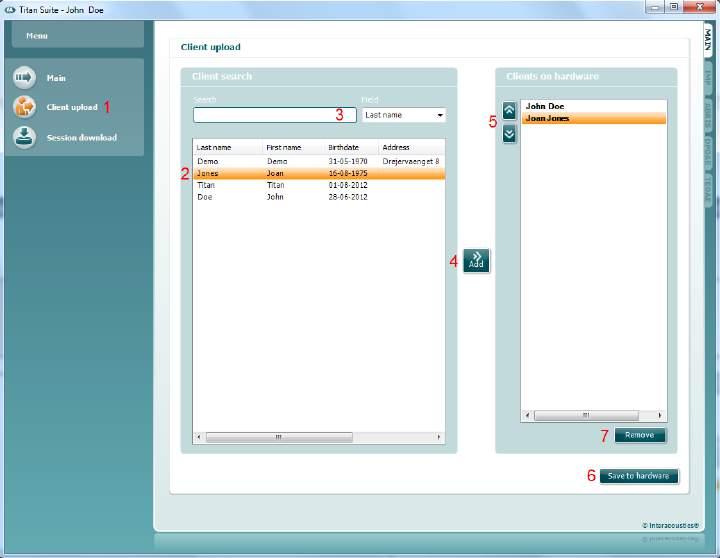Open the Field dropdown showing Last name
This screenshot has width=720, height=558.
404,115
